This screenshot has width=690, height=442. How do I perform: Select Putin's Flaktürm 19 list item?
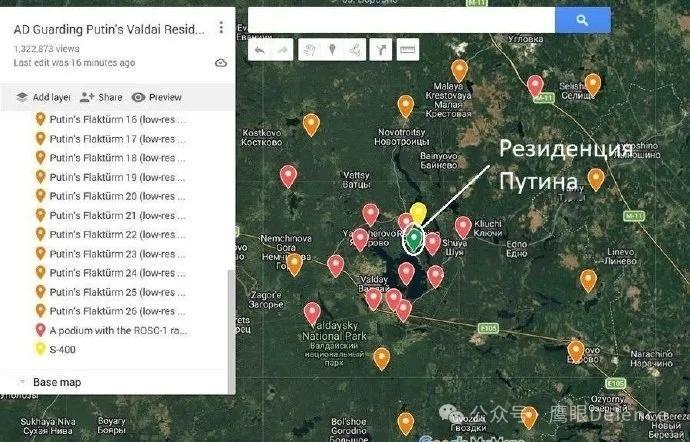coord(112,177)
